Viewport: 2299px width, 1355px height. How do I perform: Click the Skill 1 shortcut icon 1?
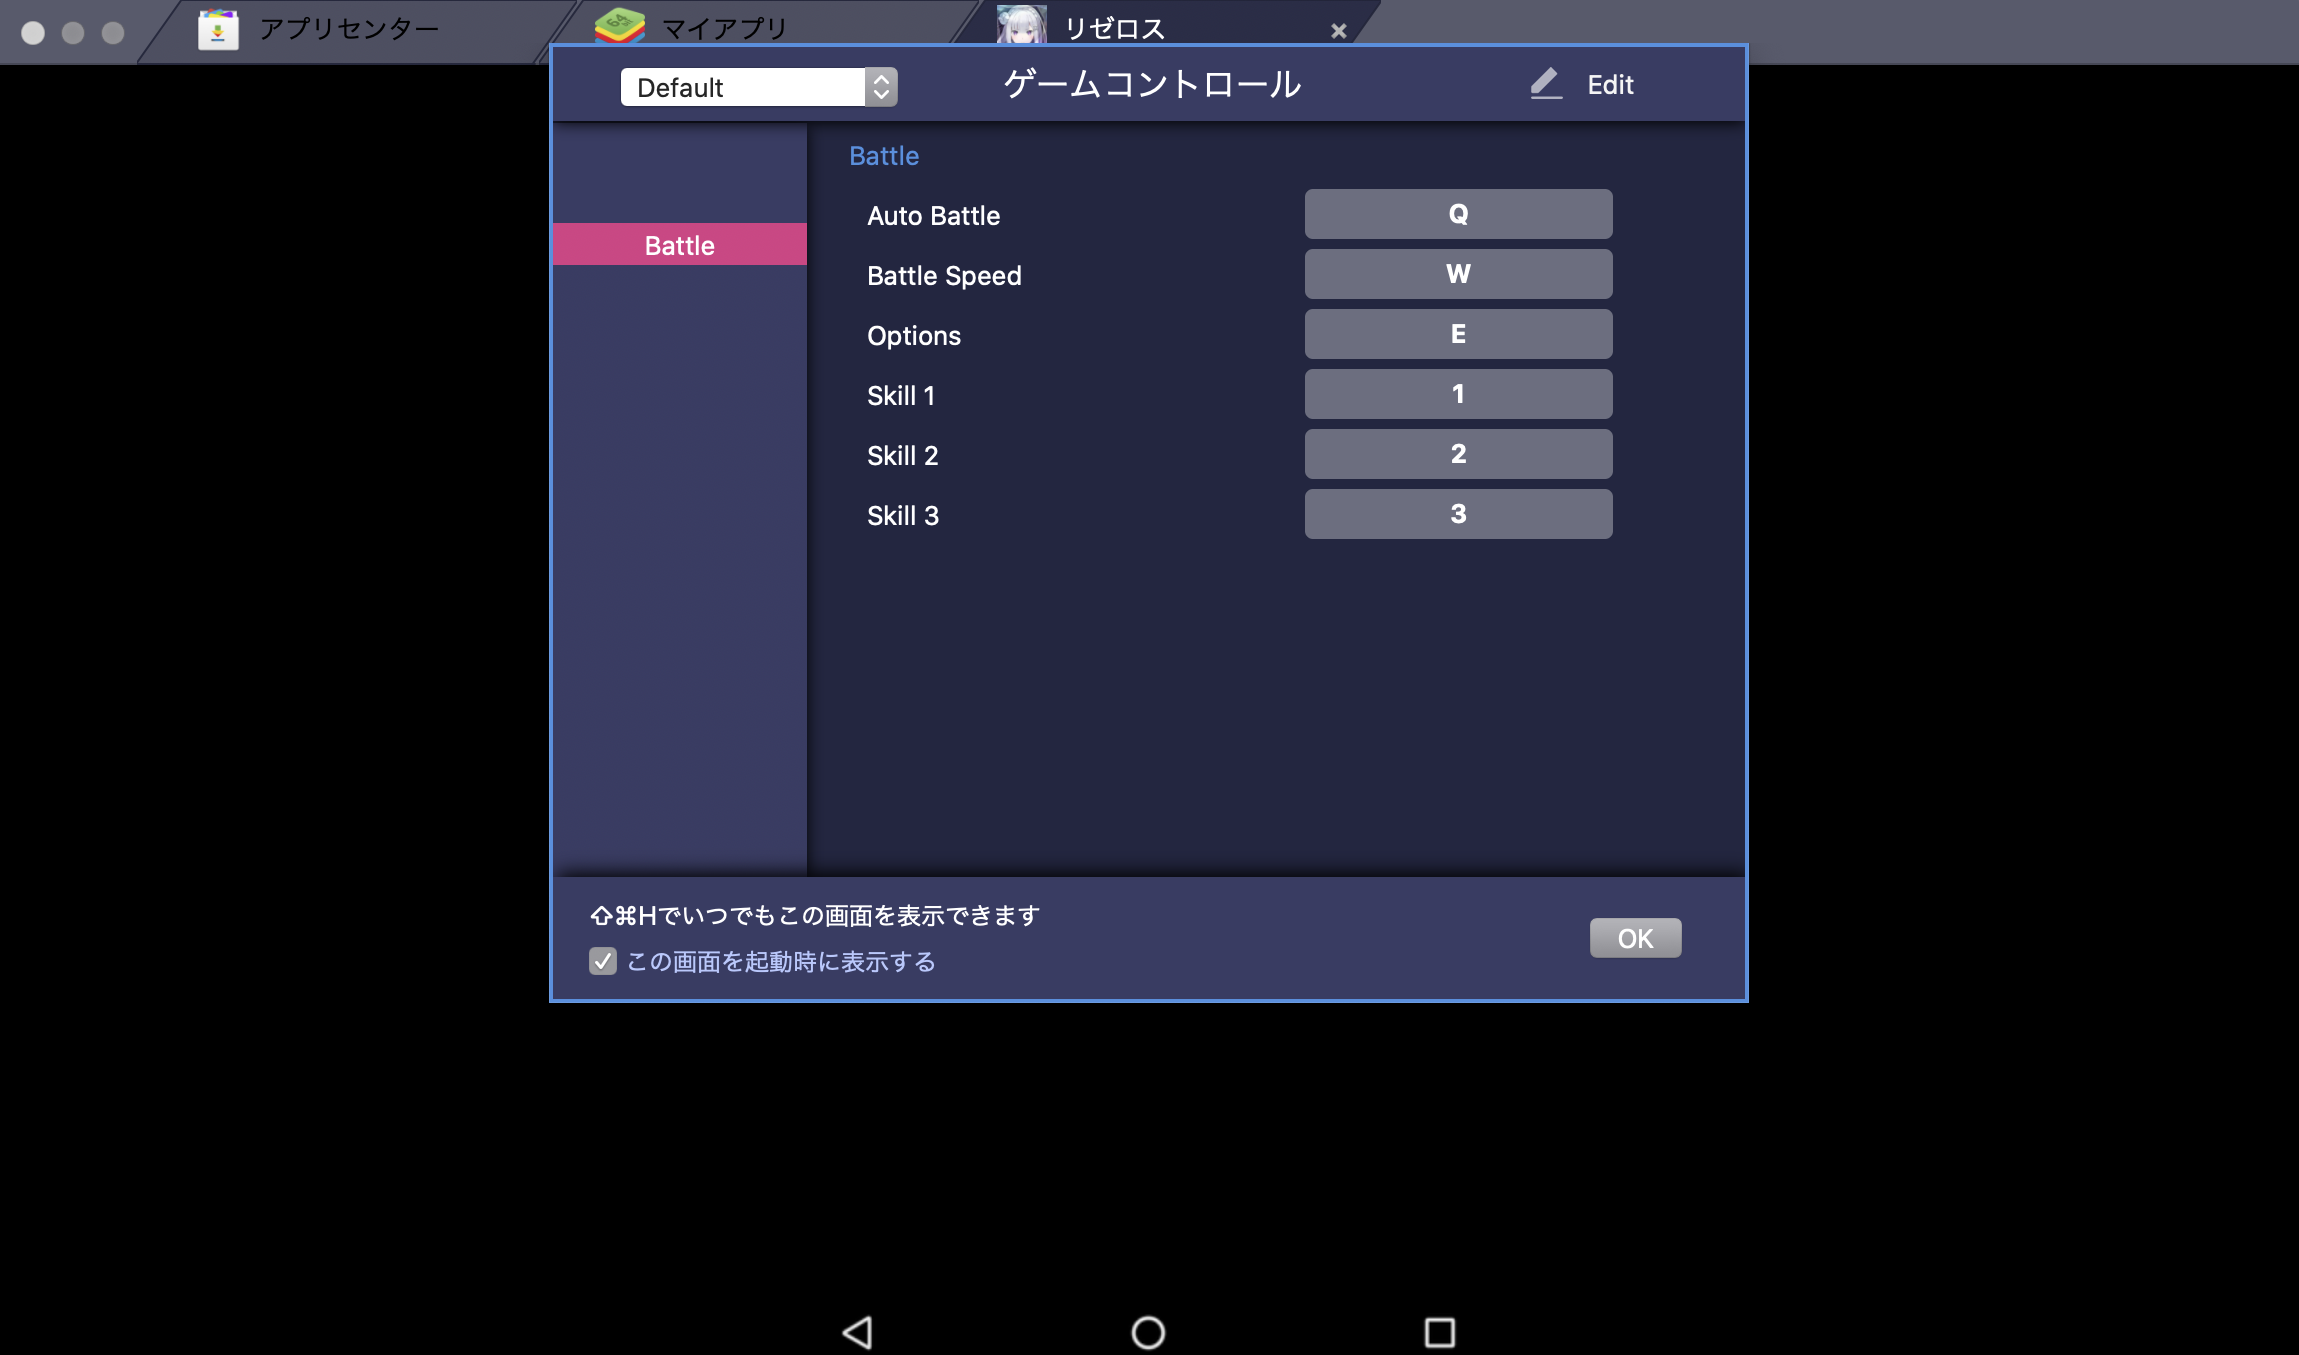click(1457, 394)
